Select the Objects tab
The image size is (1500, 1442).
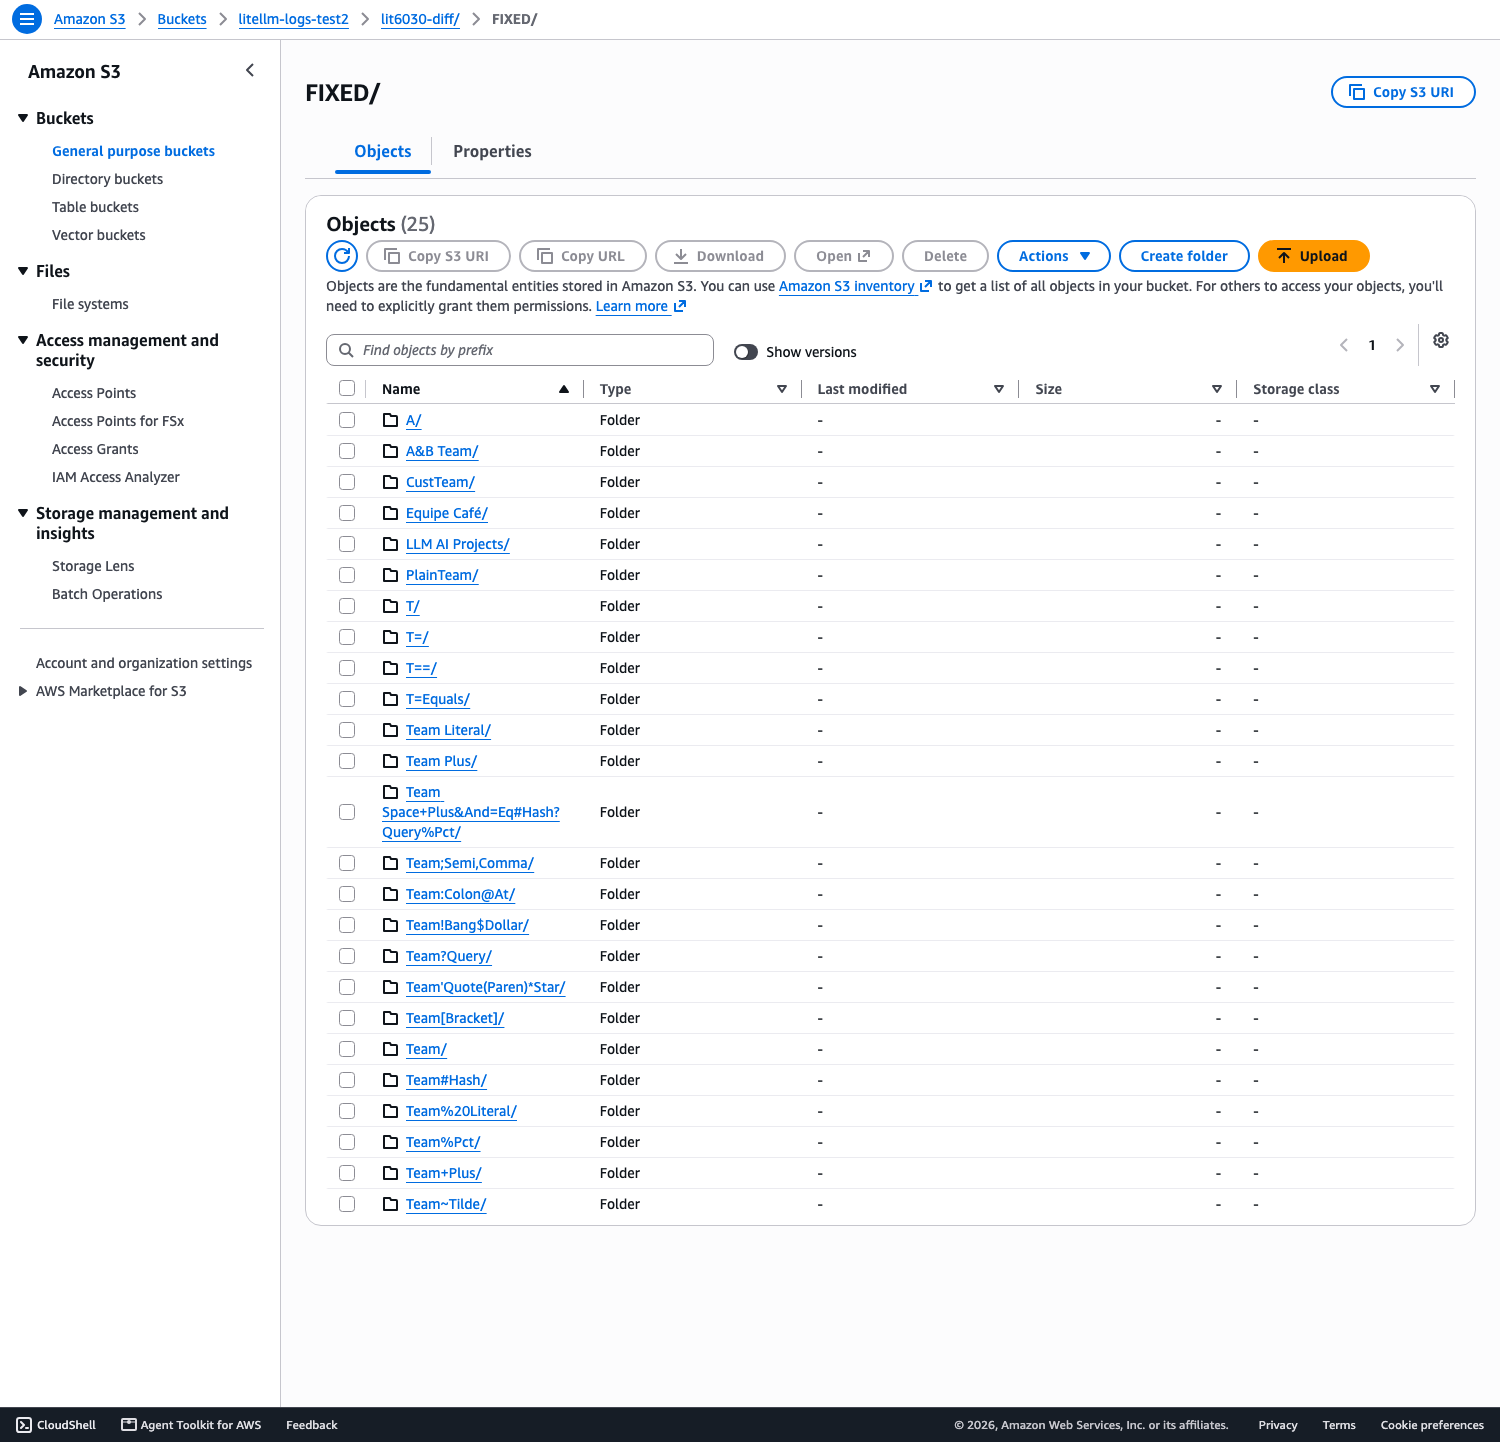[383, 151]
